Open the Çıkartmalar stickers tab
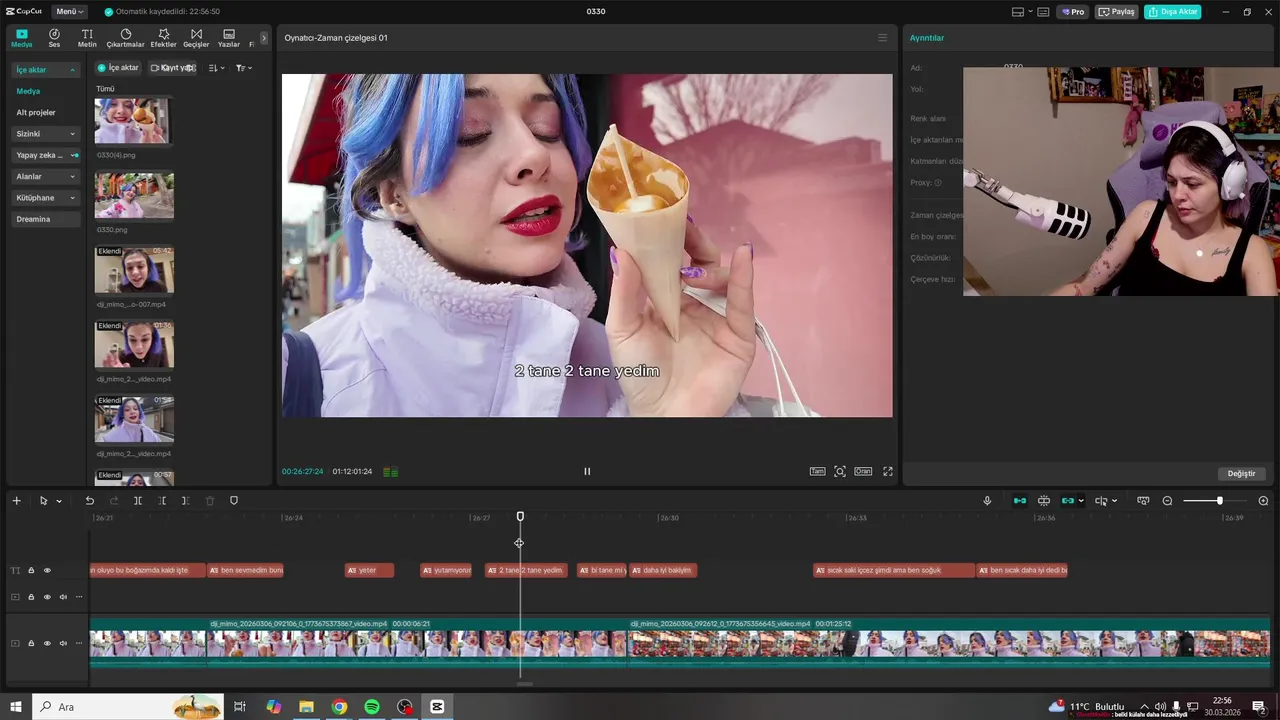1280x720 pixels. (x=125, y=38)
